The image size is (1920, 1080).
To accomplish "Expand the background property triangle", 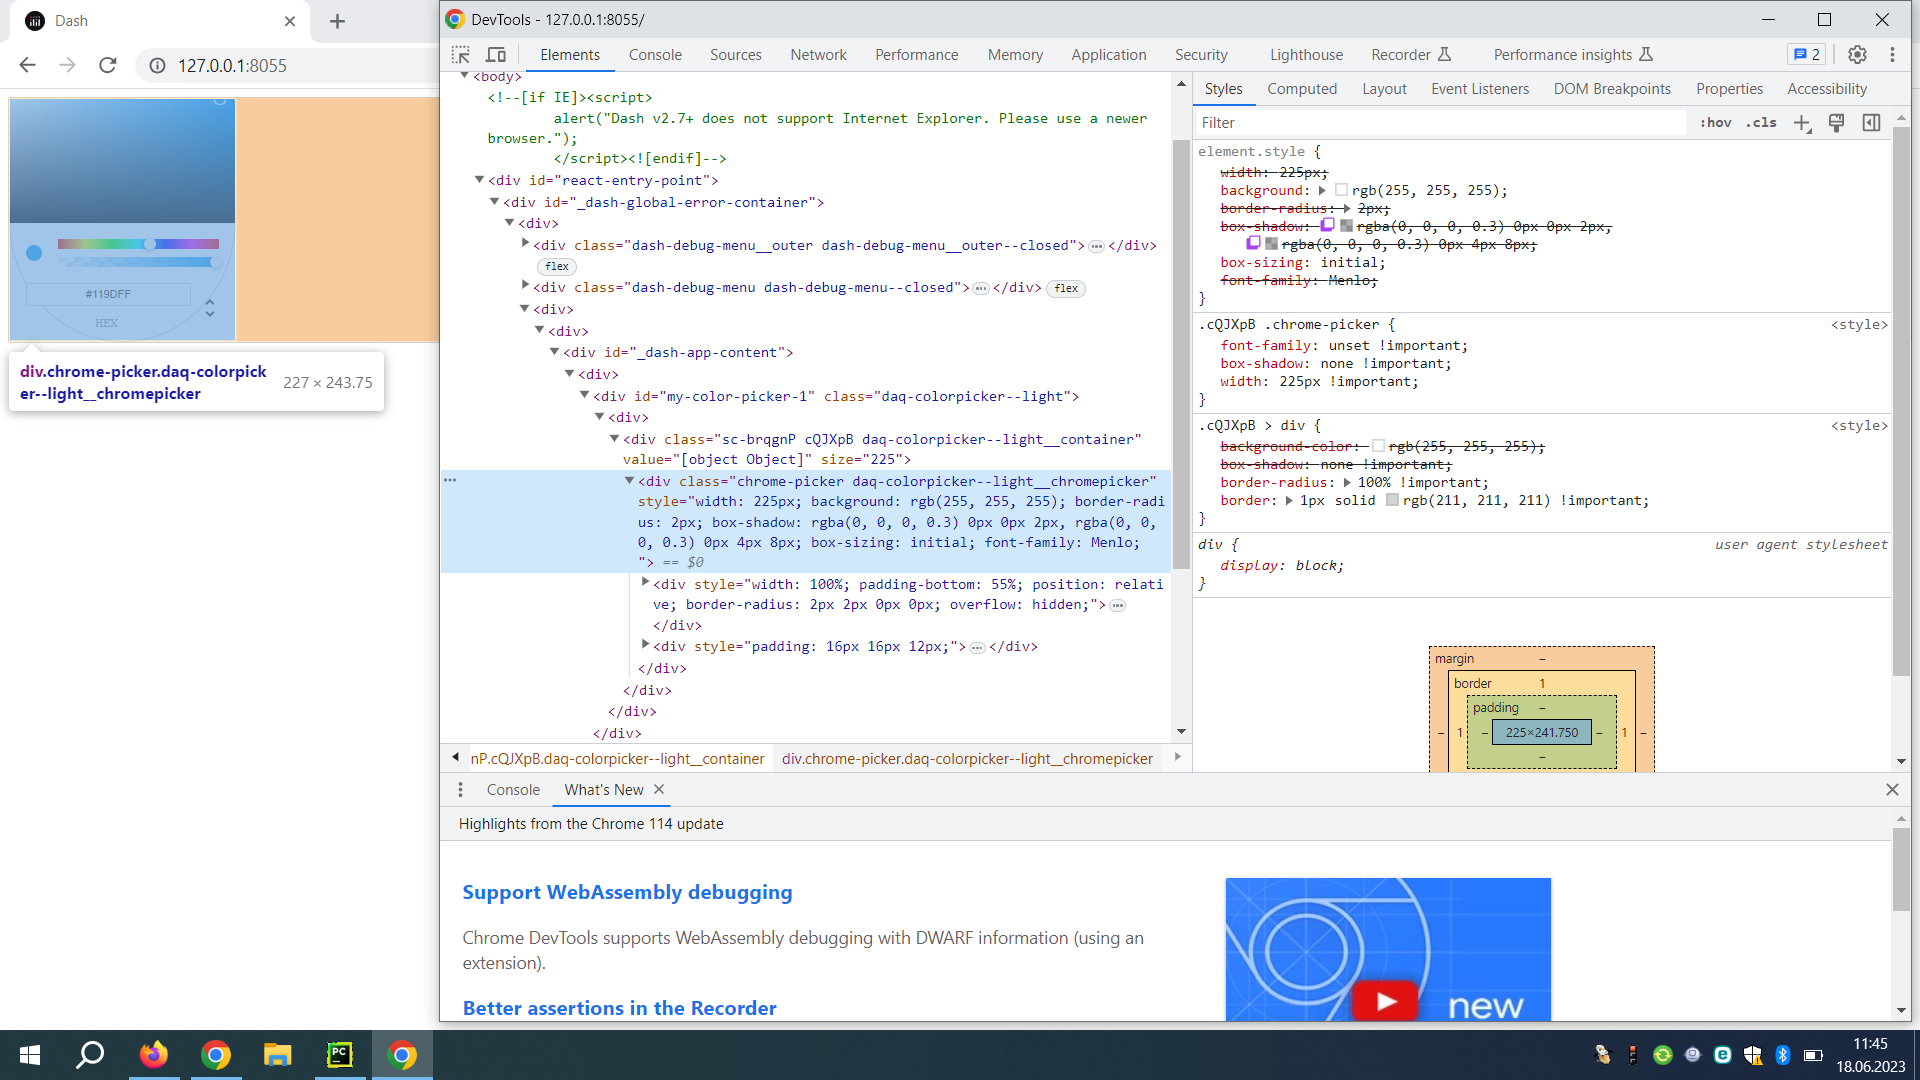I will [1322, 190].
